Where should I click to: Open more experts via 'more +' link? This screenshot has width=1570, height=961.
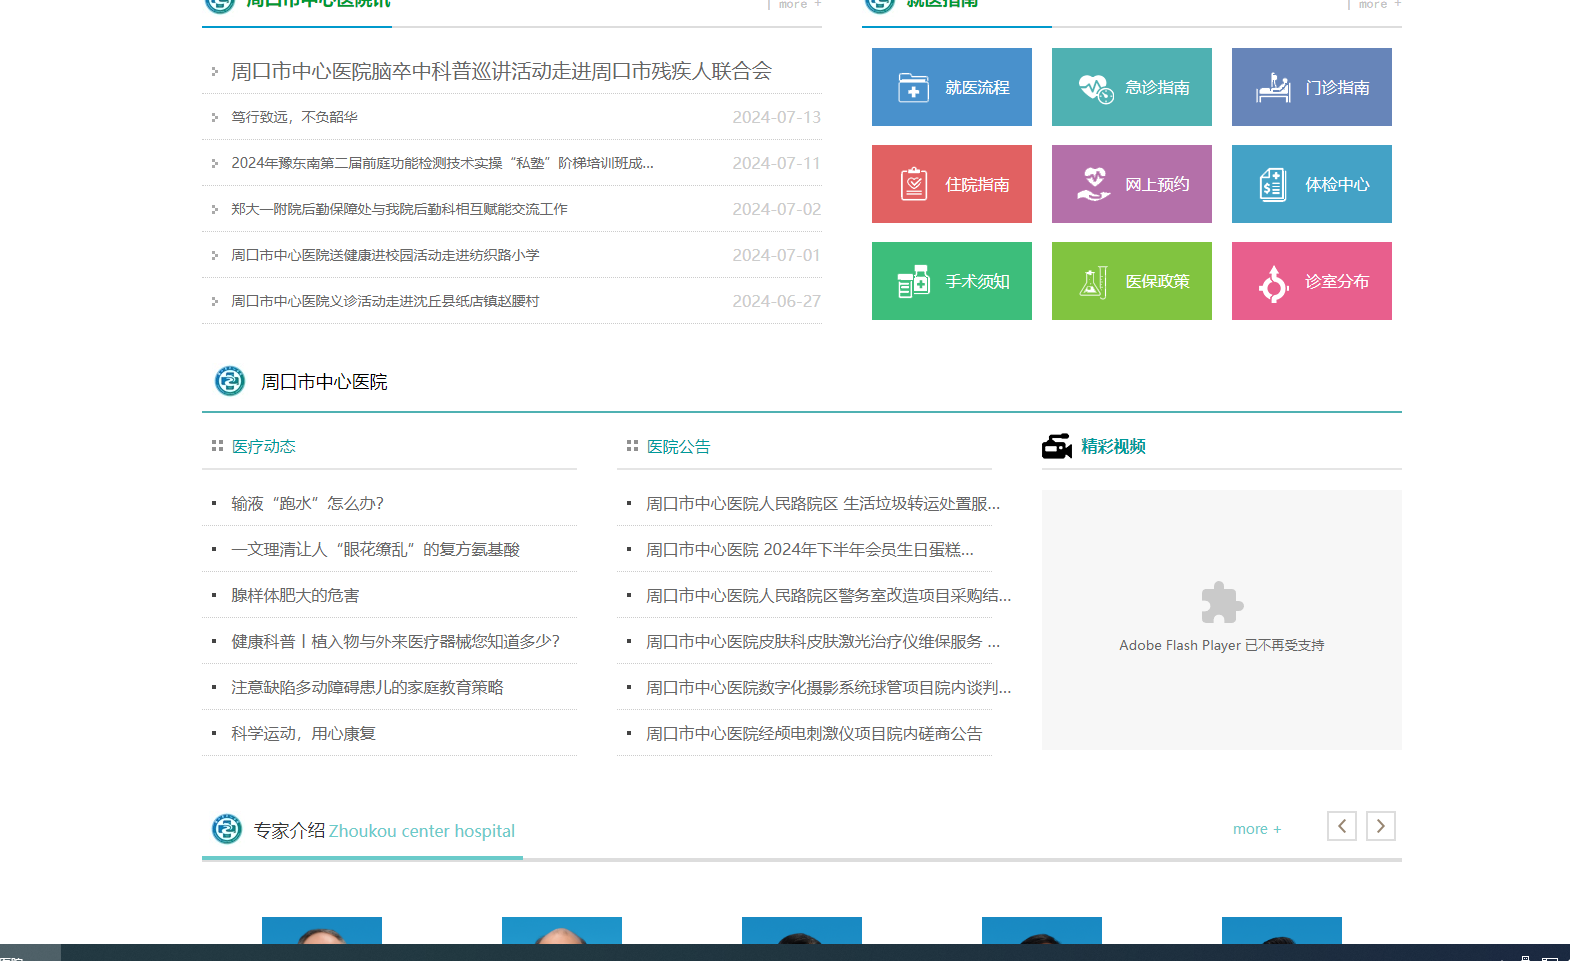[x=1257, y=829]
